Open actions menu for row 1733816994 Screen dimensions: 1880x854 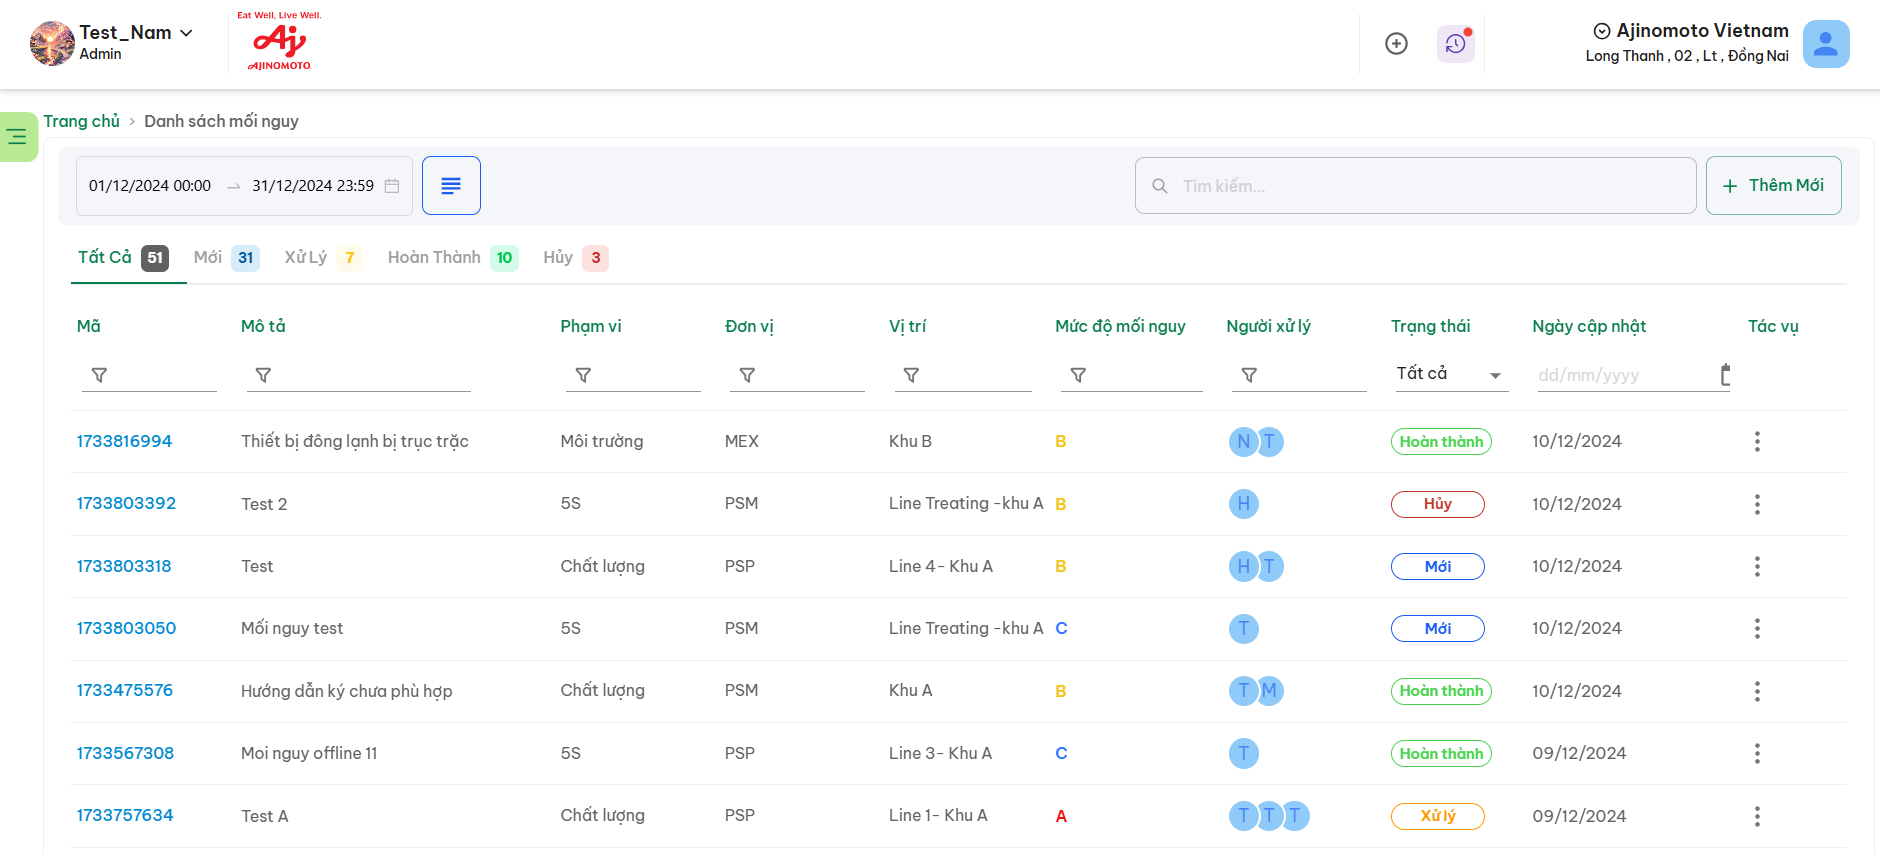point(1757,441)
